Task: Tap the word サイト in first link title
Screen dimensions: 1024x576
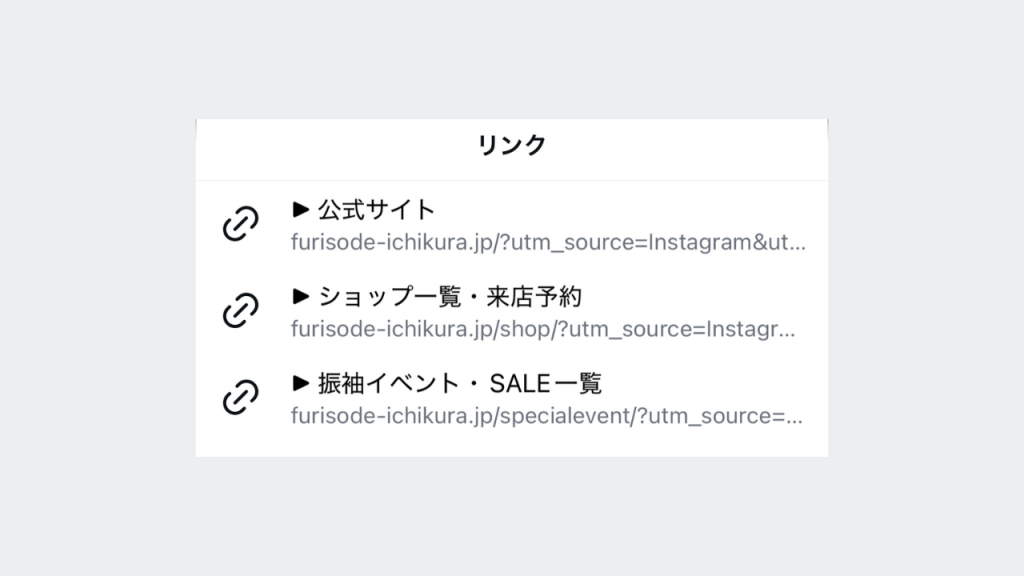Action: (x=400, y=209)
